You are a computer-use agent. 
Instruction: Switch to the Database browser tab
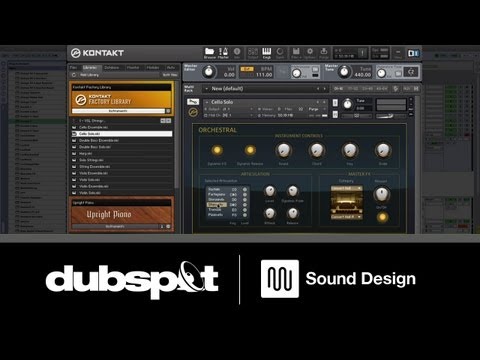(112, 68)
